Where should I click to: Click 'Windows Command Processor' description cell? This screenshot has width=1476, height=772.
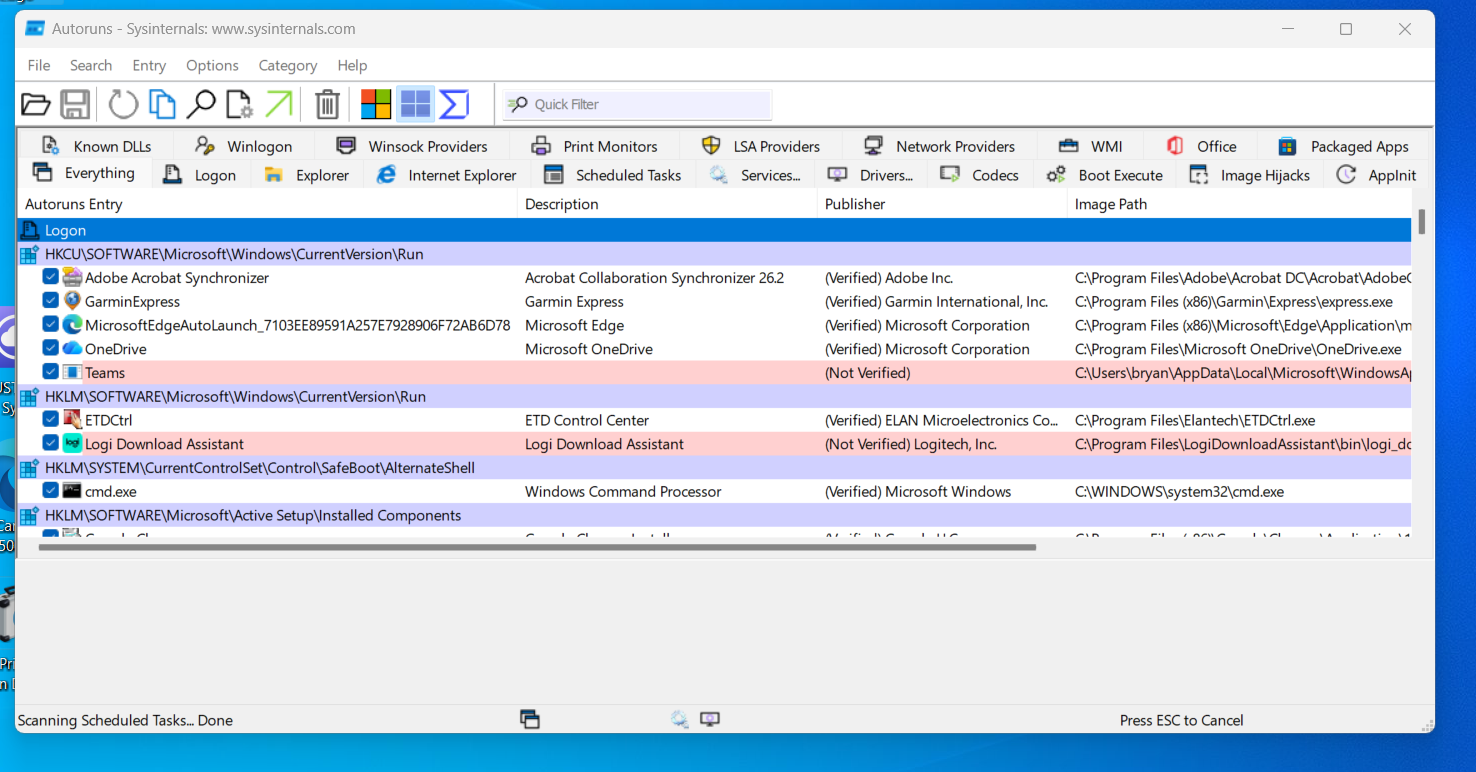[623, 491]
